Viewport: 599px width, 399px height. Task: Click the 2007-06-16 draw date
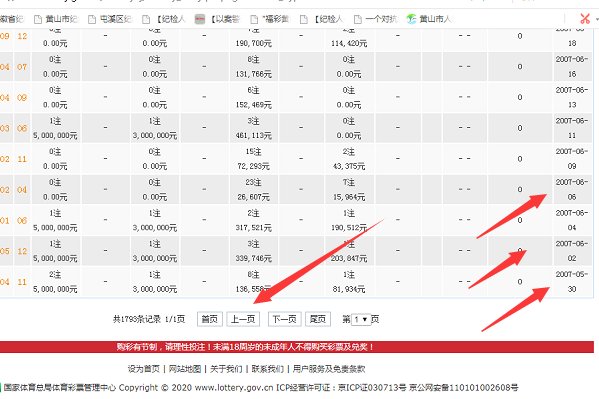[x=571, y=66]
